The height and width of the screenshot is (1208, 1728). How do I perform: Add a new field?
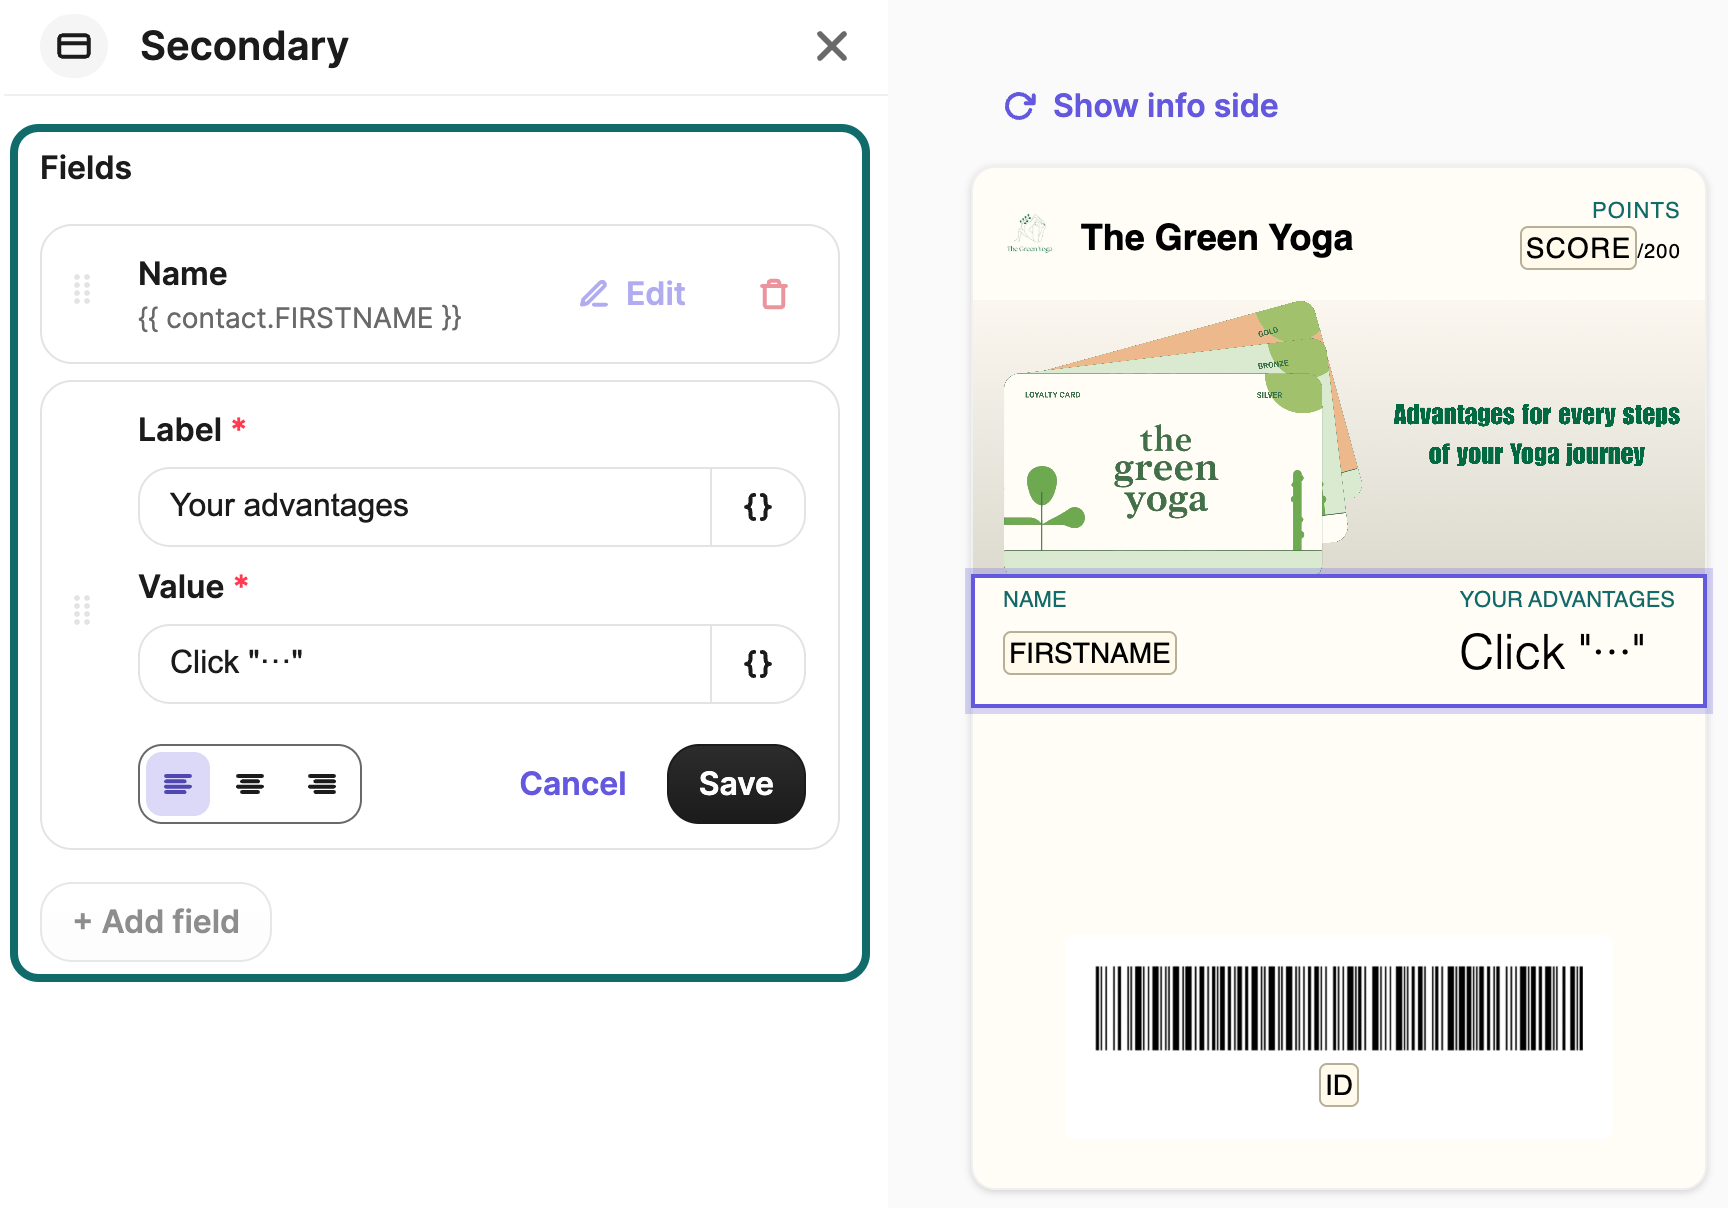[x=156, y=922]
